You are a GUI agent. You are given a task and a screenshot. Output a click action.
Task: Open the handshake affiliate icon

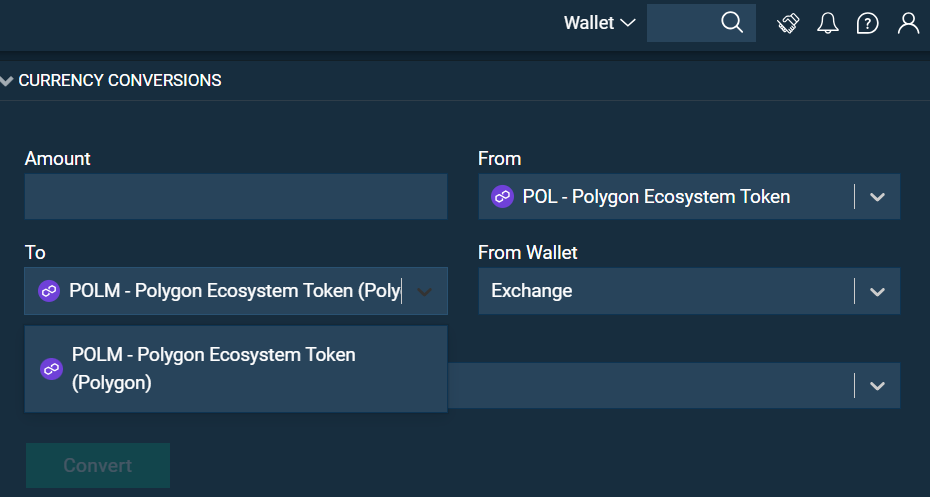788,24
